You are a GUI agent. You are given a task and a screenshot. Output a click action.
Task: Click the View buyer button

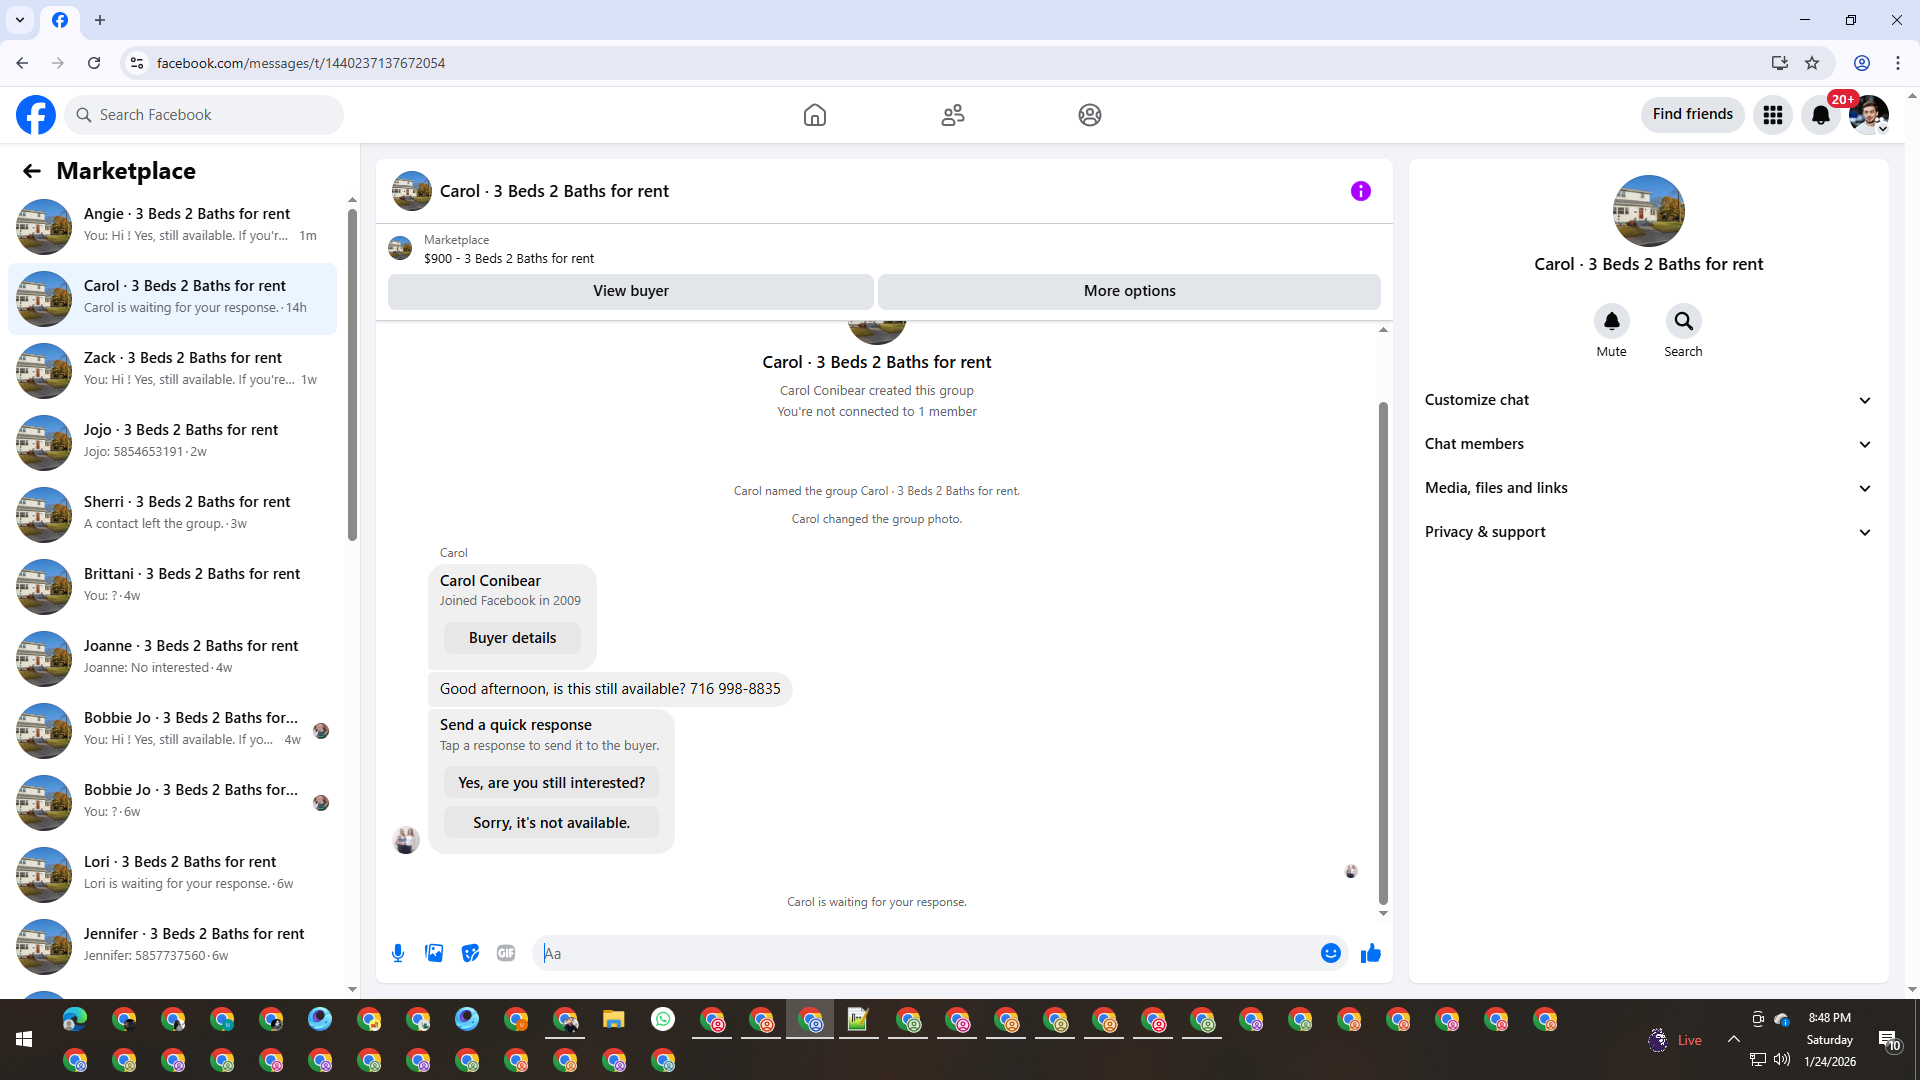(x=630, y=291)
